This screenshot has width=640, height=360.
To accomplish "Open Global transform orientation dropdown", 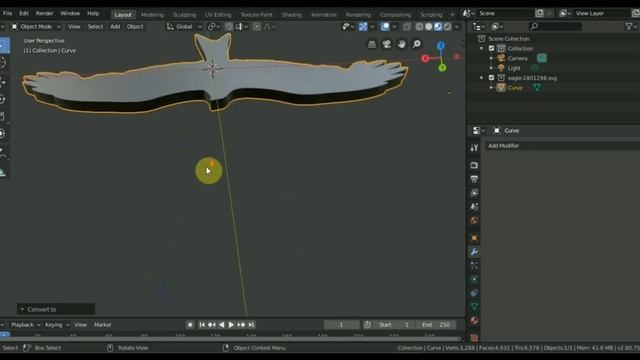I will coord(184,27).
